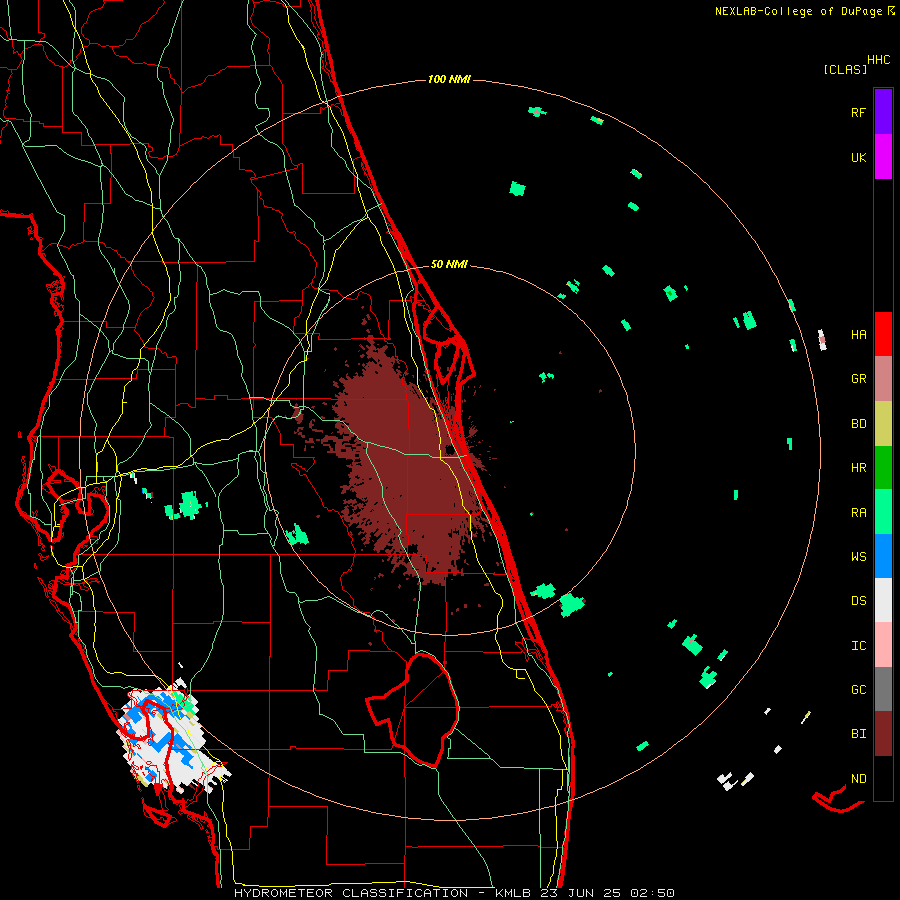Click the HR legend label
Screen dimensions: 900x900
[x=858, y=468]
